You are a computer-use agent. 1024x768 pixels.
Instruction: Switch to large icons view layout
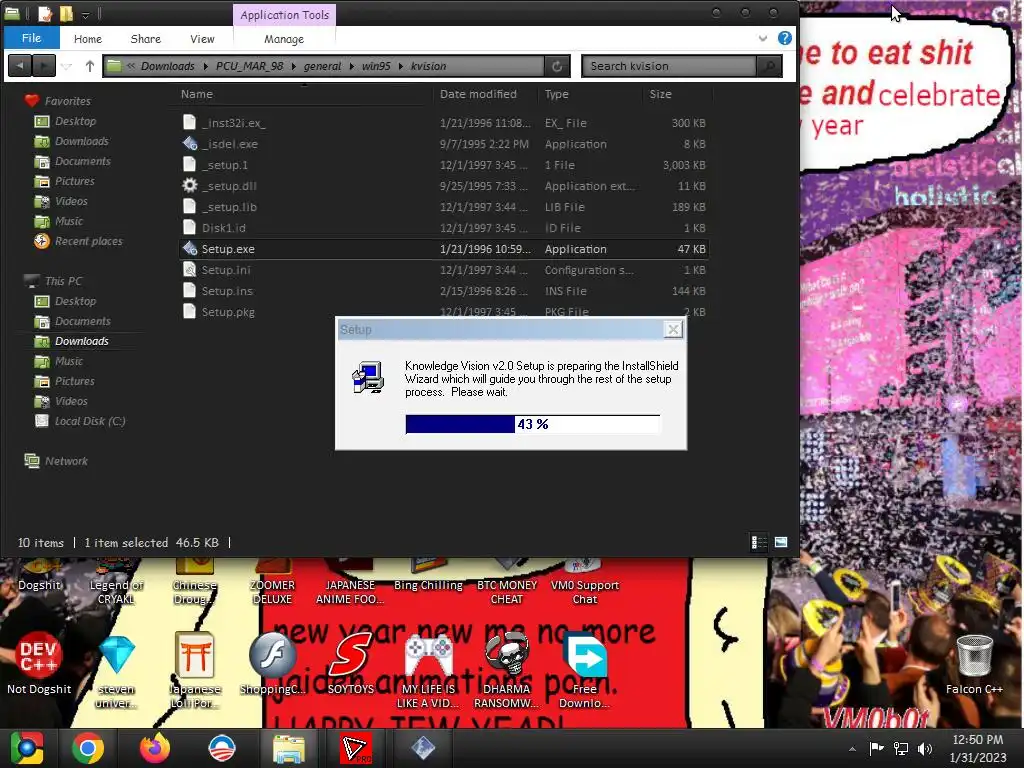780,542
